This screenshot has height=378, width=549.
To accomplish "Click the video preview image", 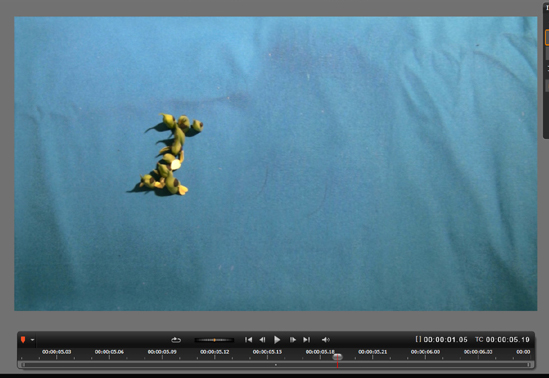I will 276,163.
